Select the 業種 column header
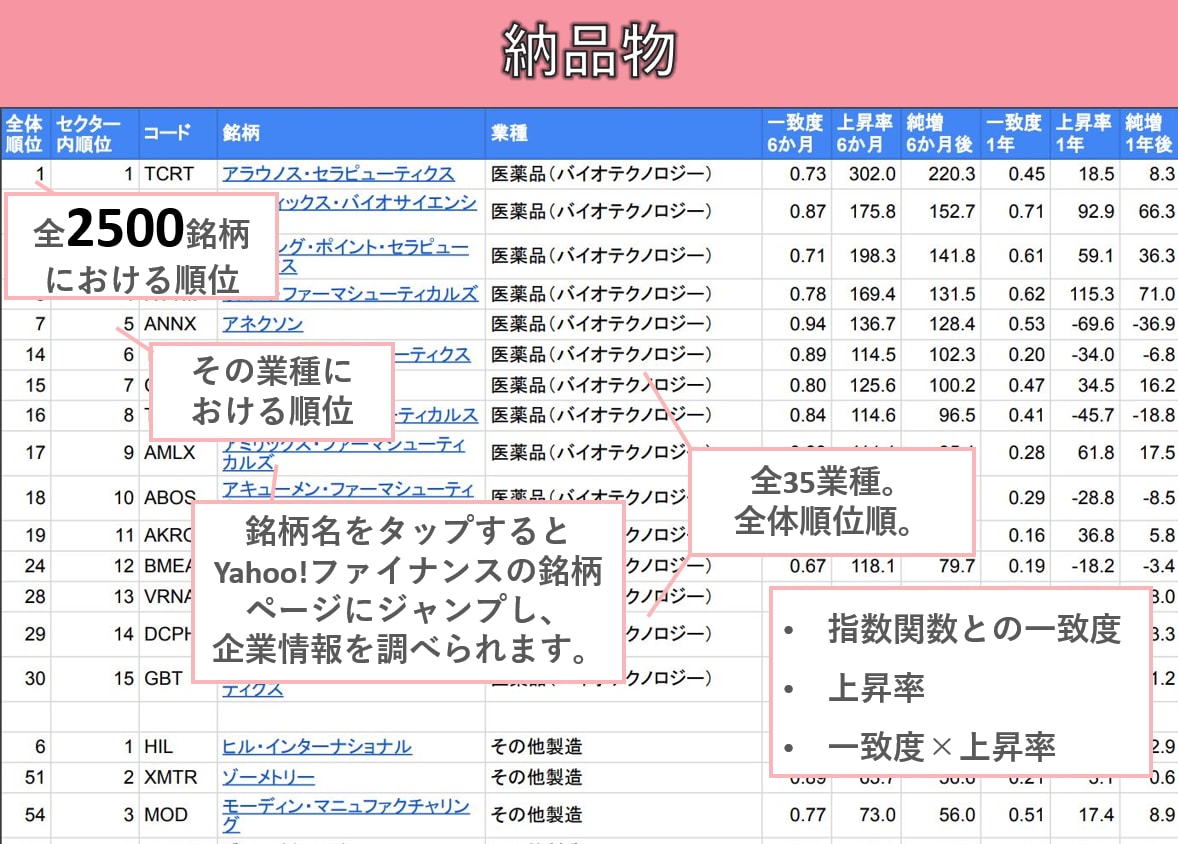The image size is (1178, 844). pyautogui.click(x=624, y=133)
